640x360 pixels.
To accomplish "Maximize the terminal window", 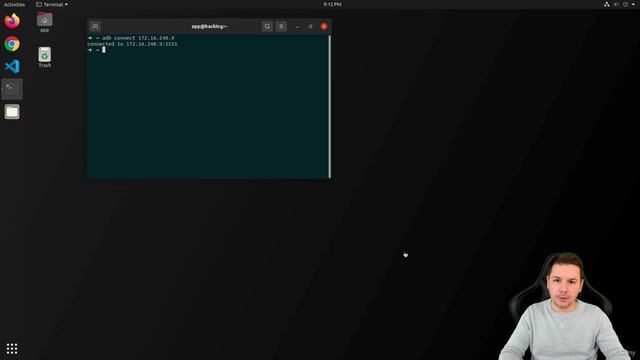I will point(311,27).
